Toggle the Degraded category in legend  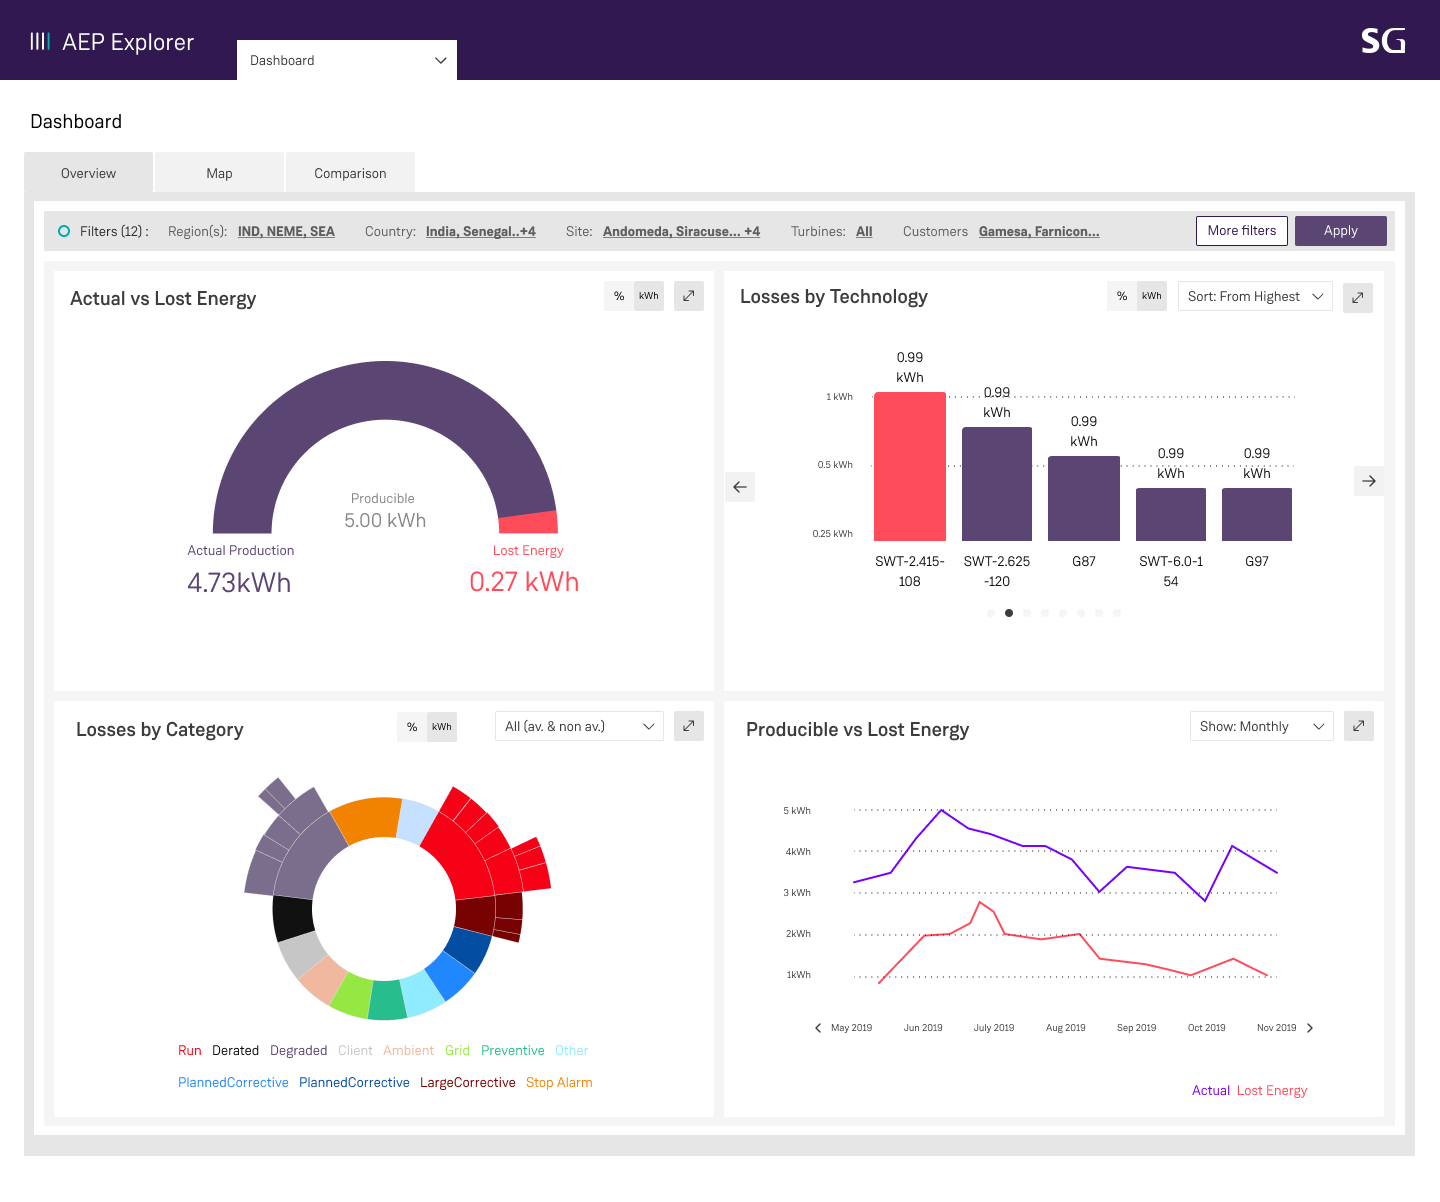pos(299,1051)
